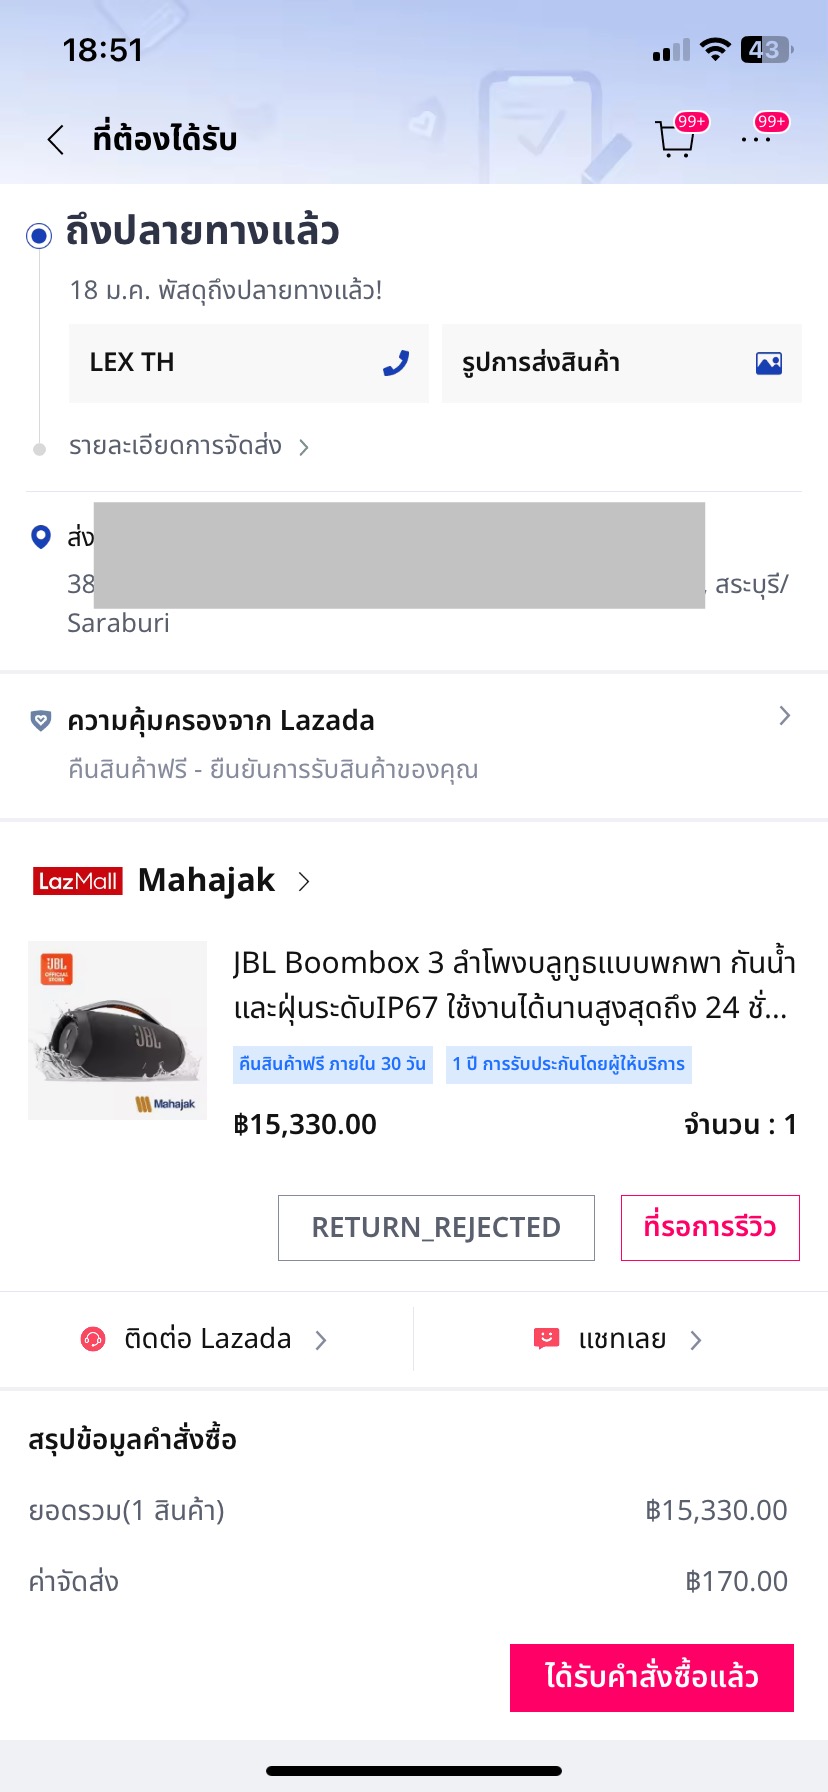Expand shipping details (รายละเอียดการจัดส่ง)
Viewport: 828px width, 1792px height.
pyautogui.click(x=188, y=446)
